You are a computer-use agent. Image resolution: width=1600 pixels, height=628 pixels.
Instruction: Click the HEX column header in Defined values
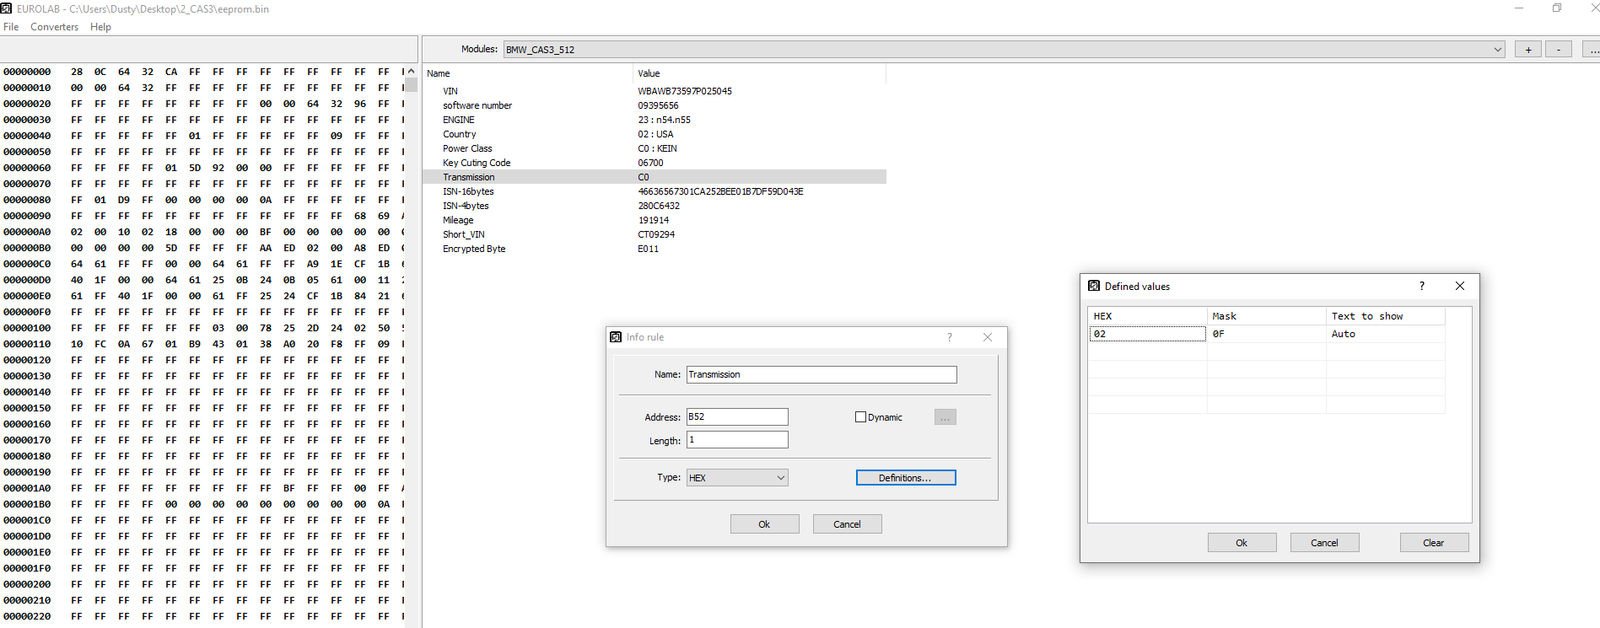[x=1147, y=316]
